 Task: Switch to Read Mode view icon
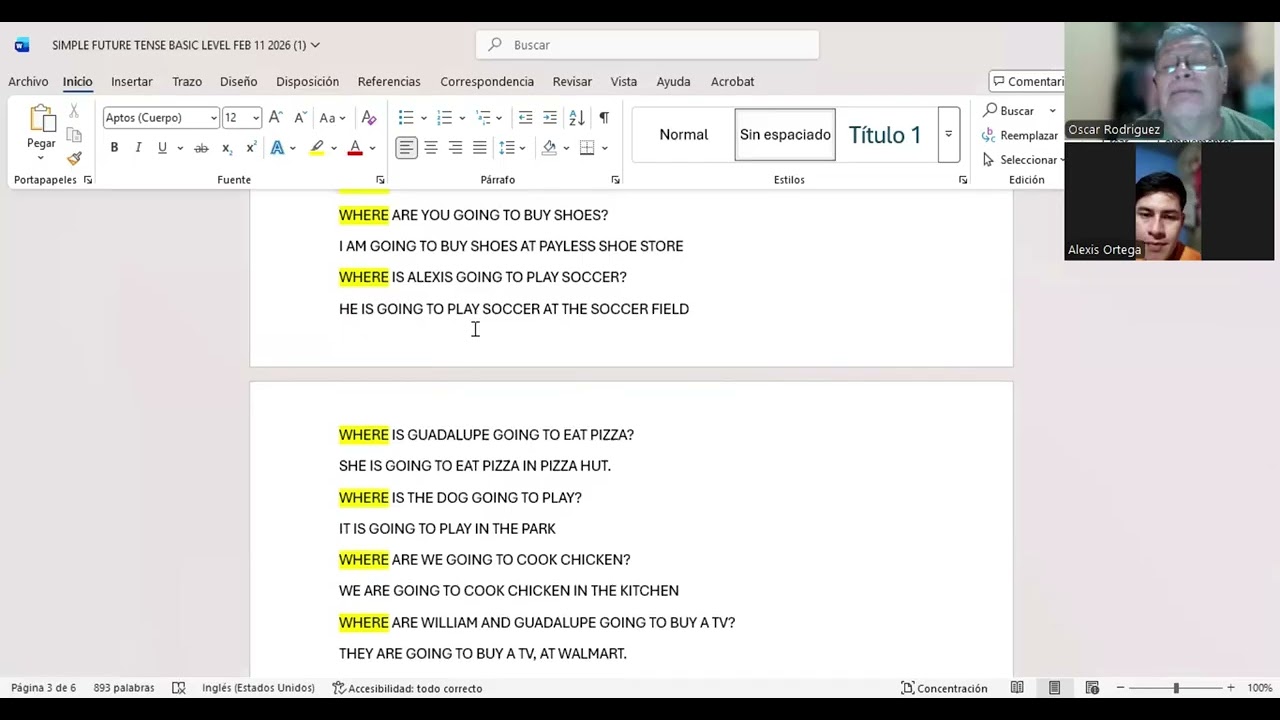tap(1017, 688)
